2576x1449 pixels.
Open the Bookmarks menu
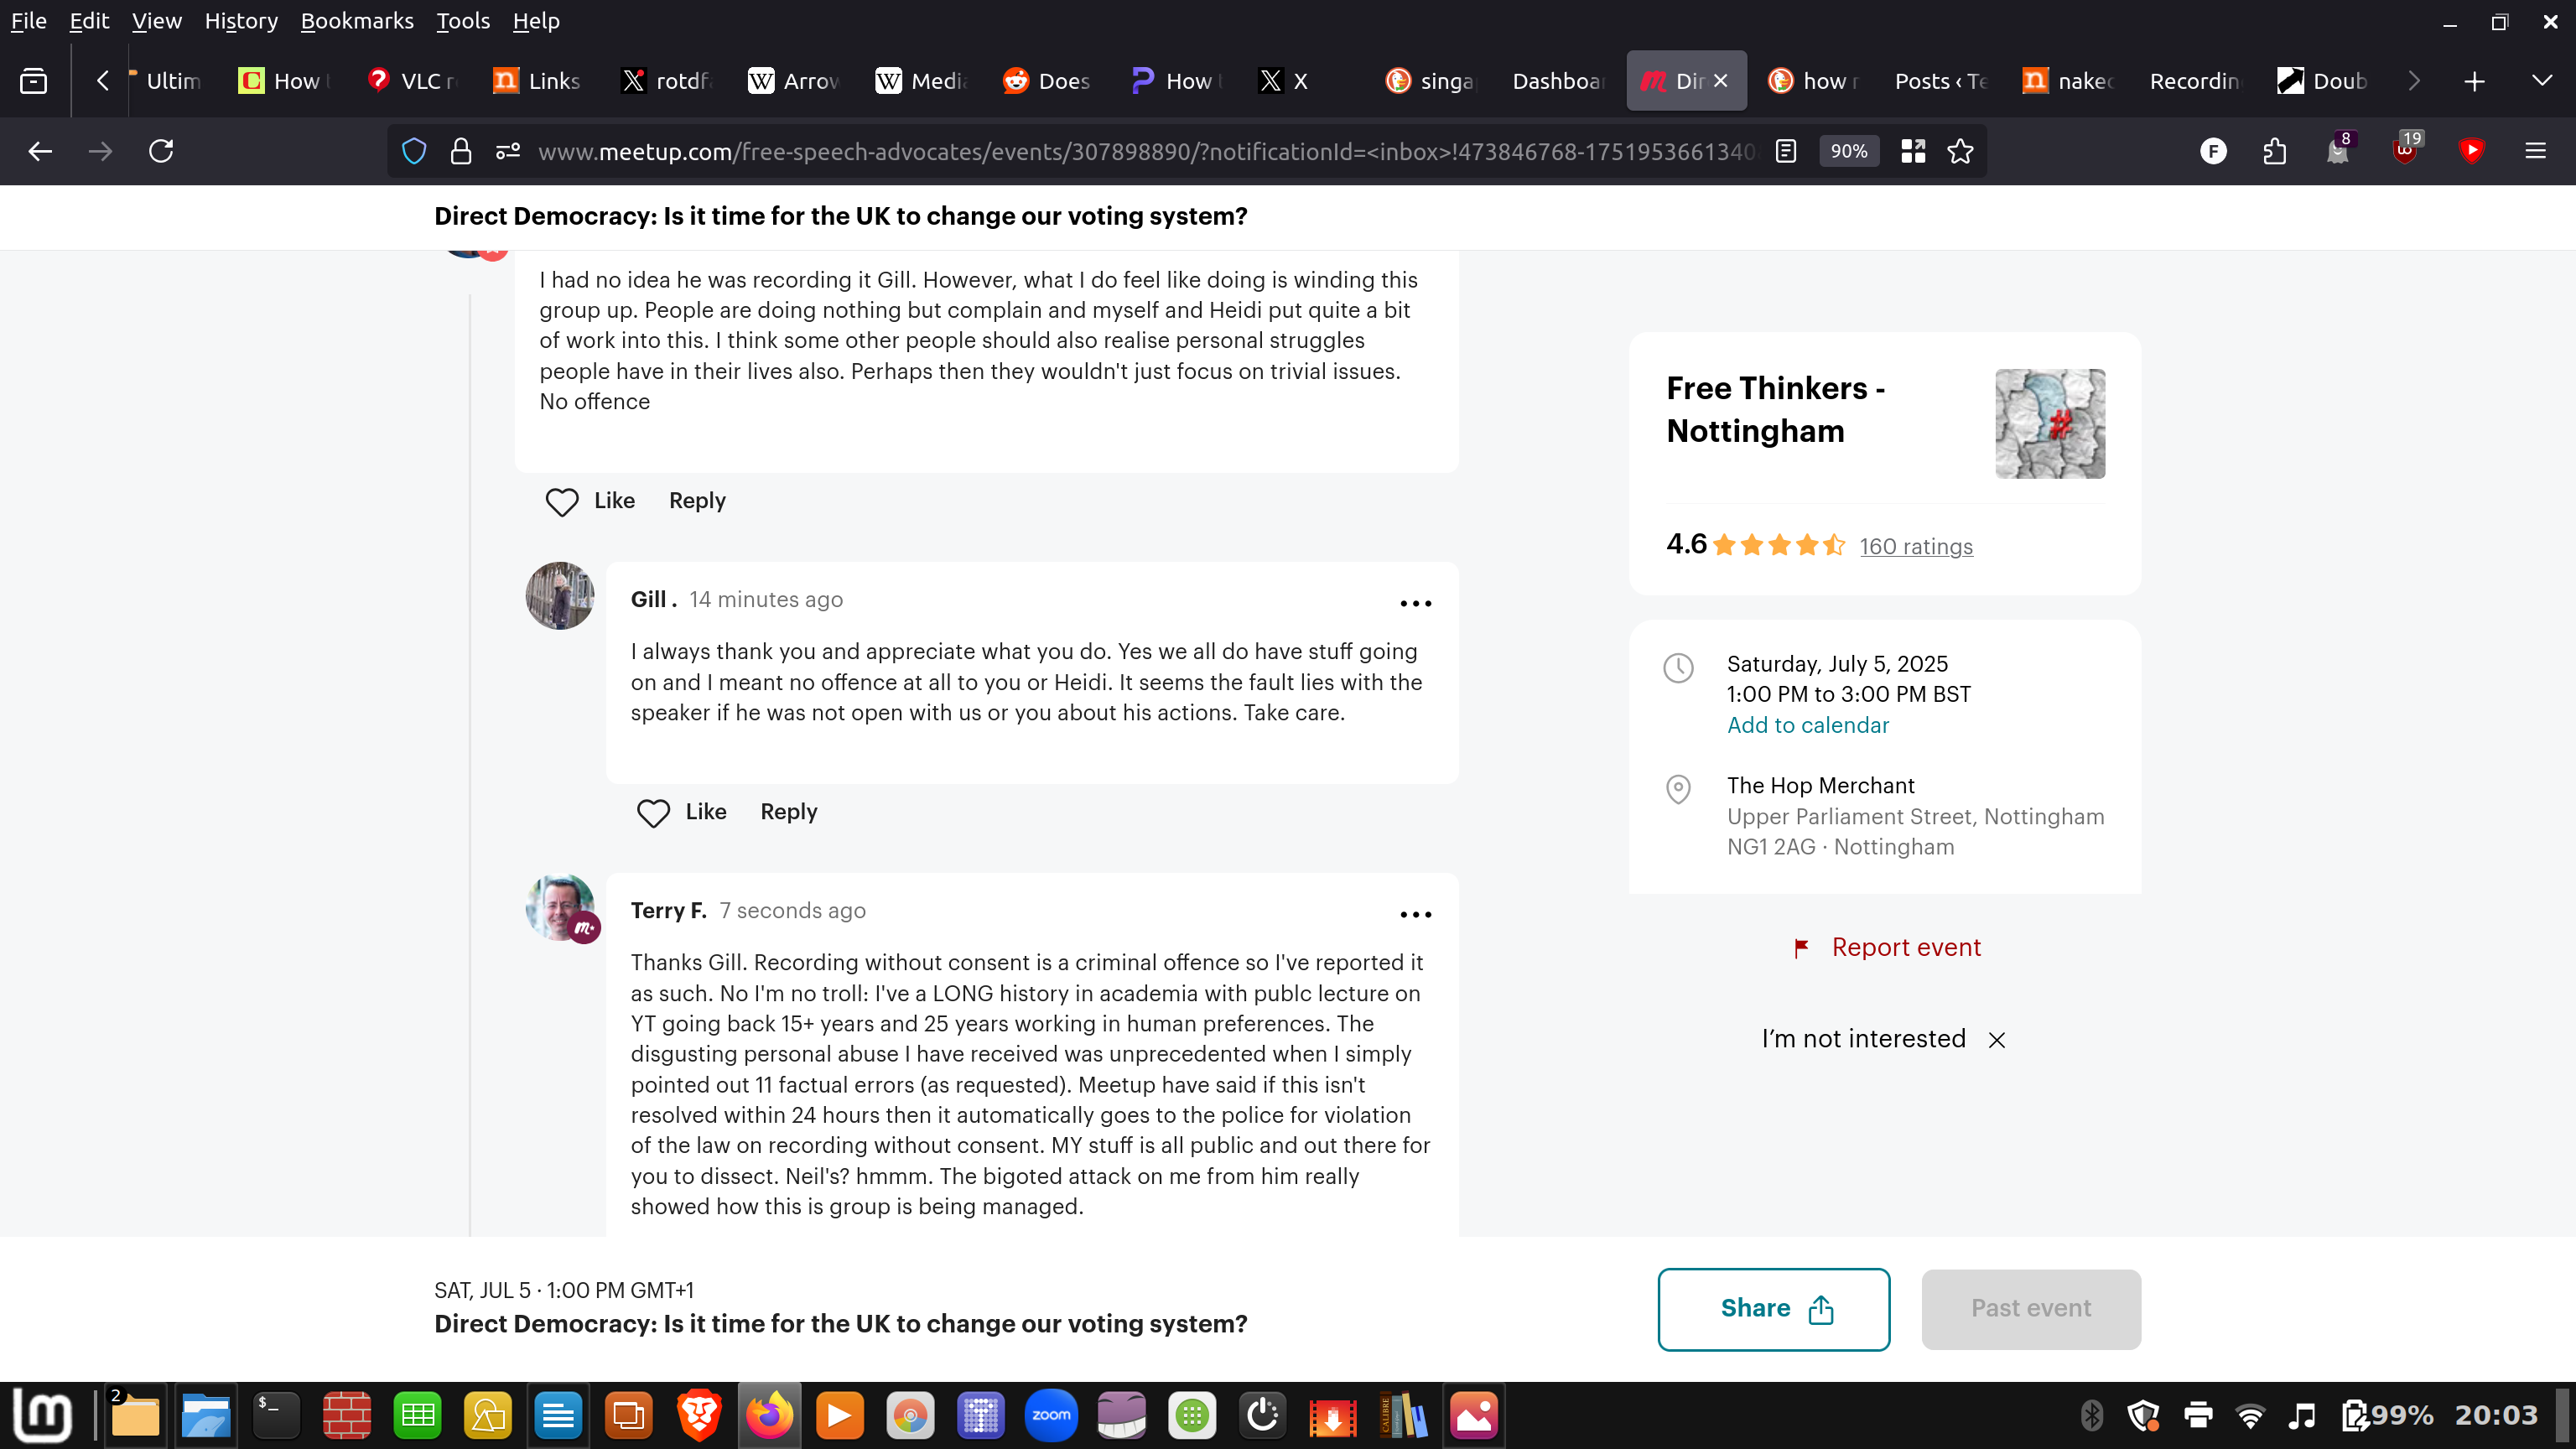357,21
